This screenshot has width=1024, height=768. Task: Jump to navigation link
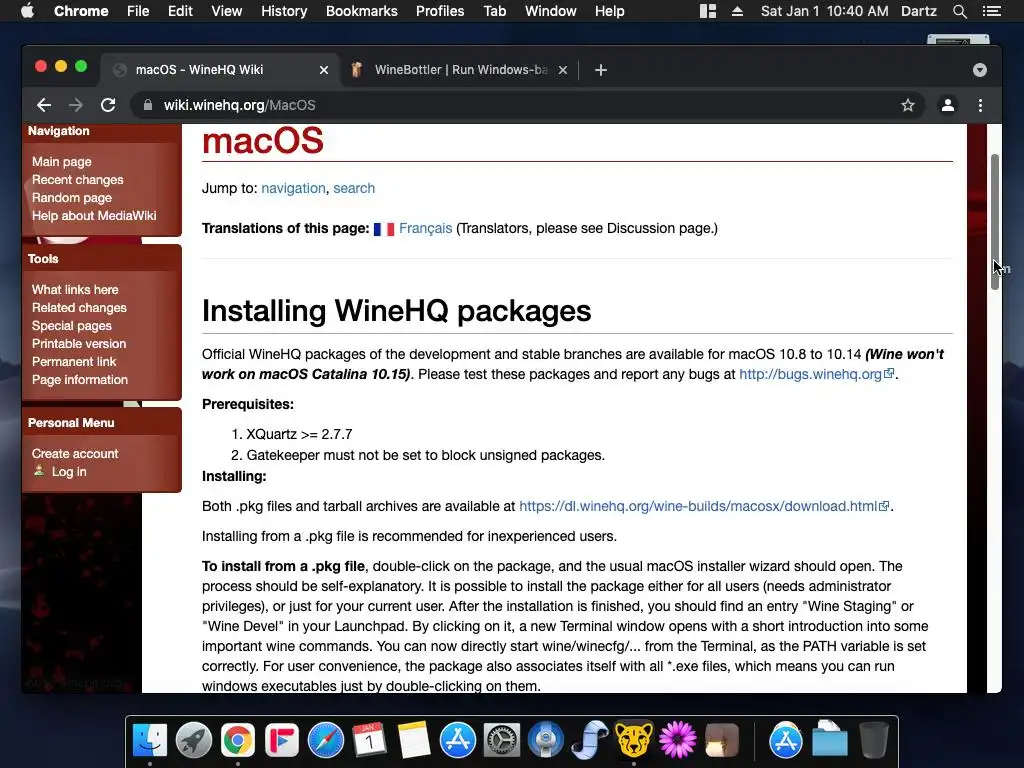pyautogui.click(x=293, y=188)
